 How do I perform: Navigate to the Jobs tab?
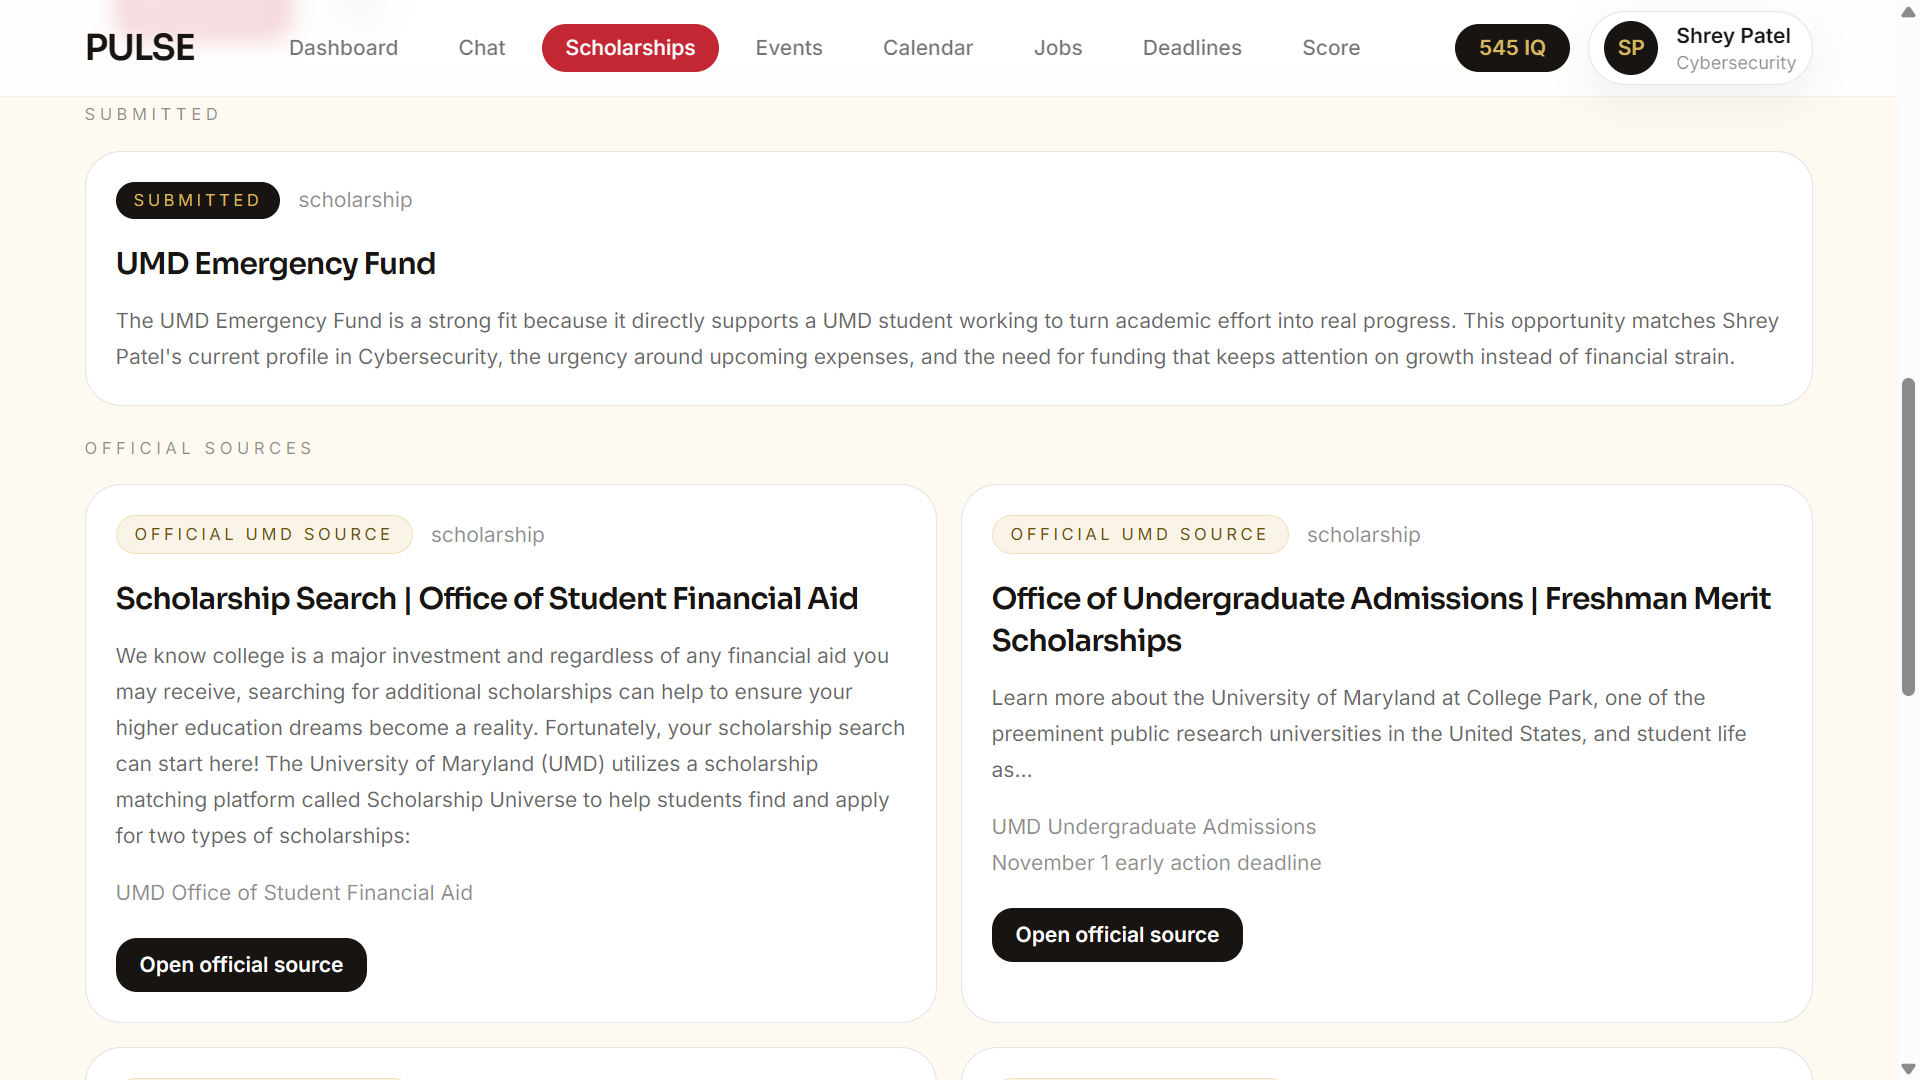[1057, 48]
